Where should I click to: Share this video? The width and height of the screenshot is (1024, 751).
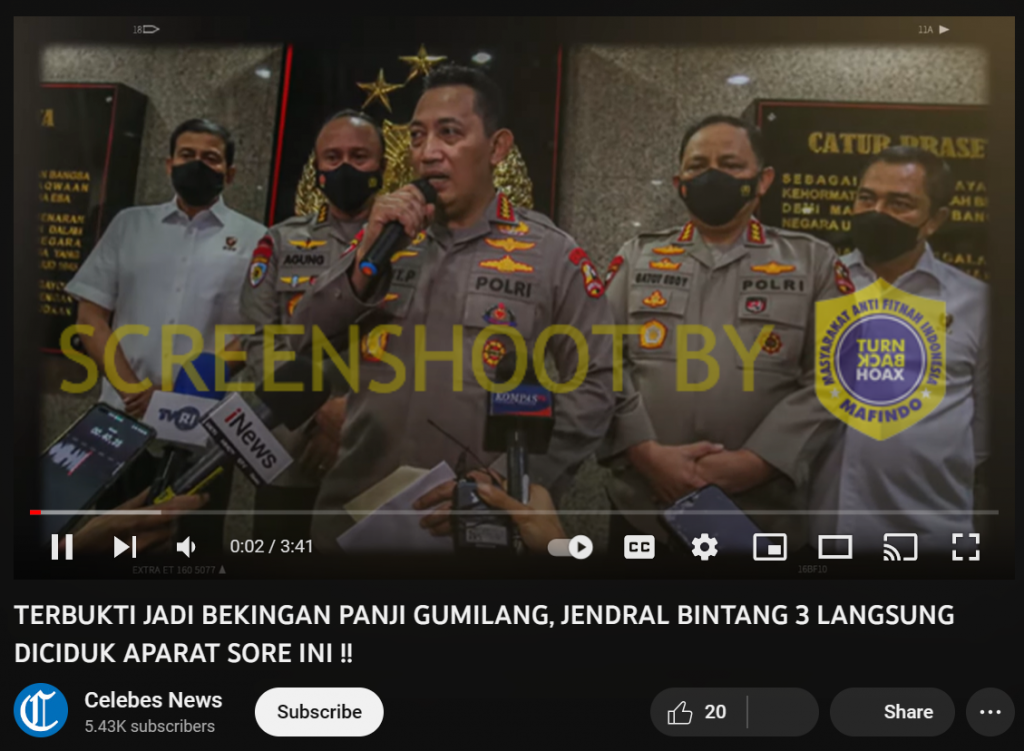click(x=891, y=712)
